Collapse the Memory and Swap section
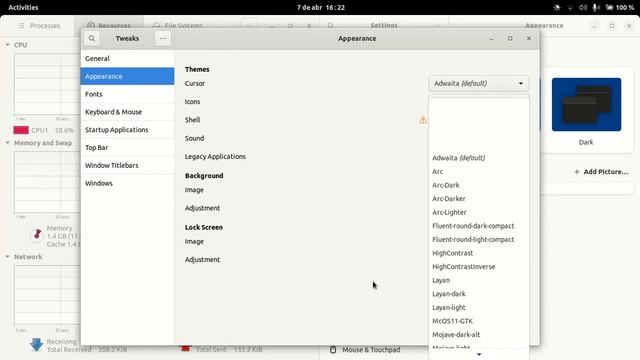Image resolution: width=640 pixels, height=360 pixels. (x=7, y=143)
